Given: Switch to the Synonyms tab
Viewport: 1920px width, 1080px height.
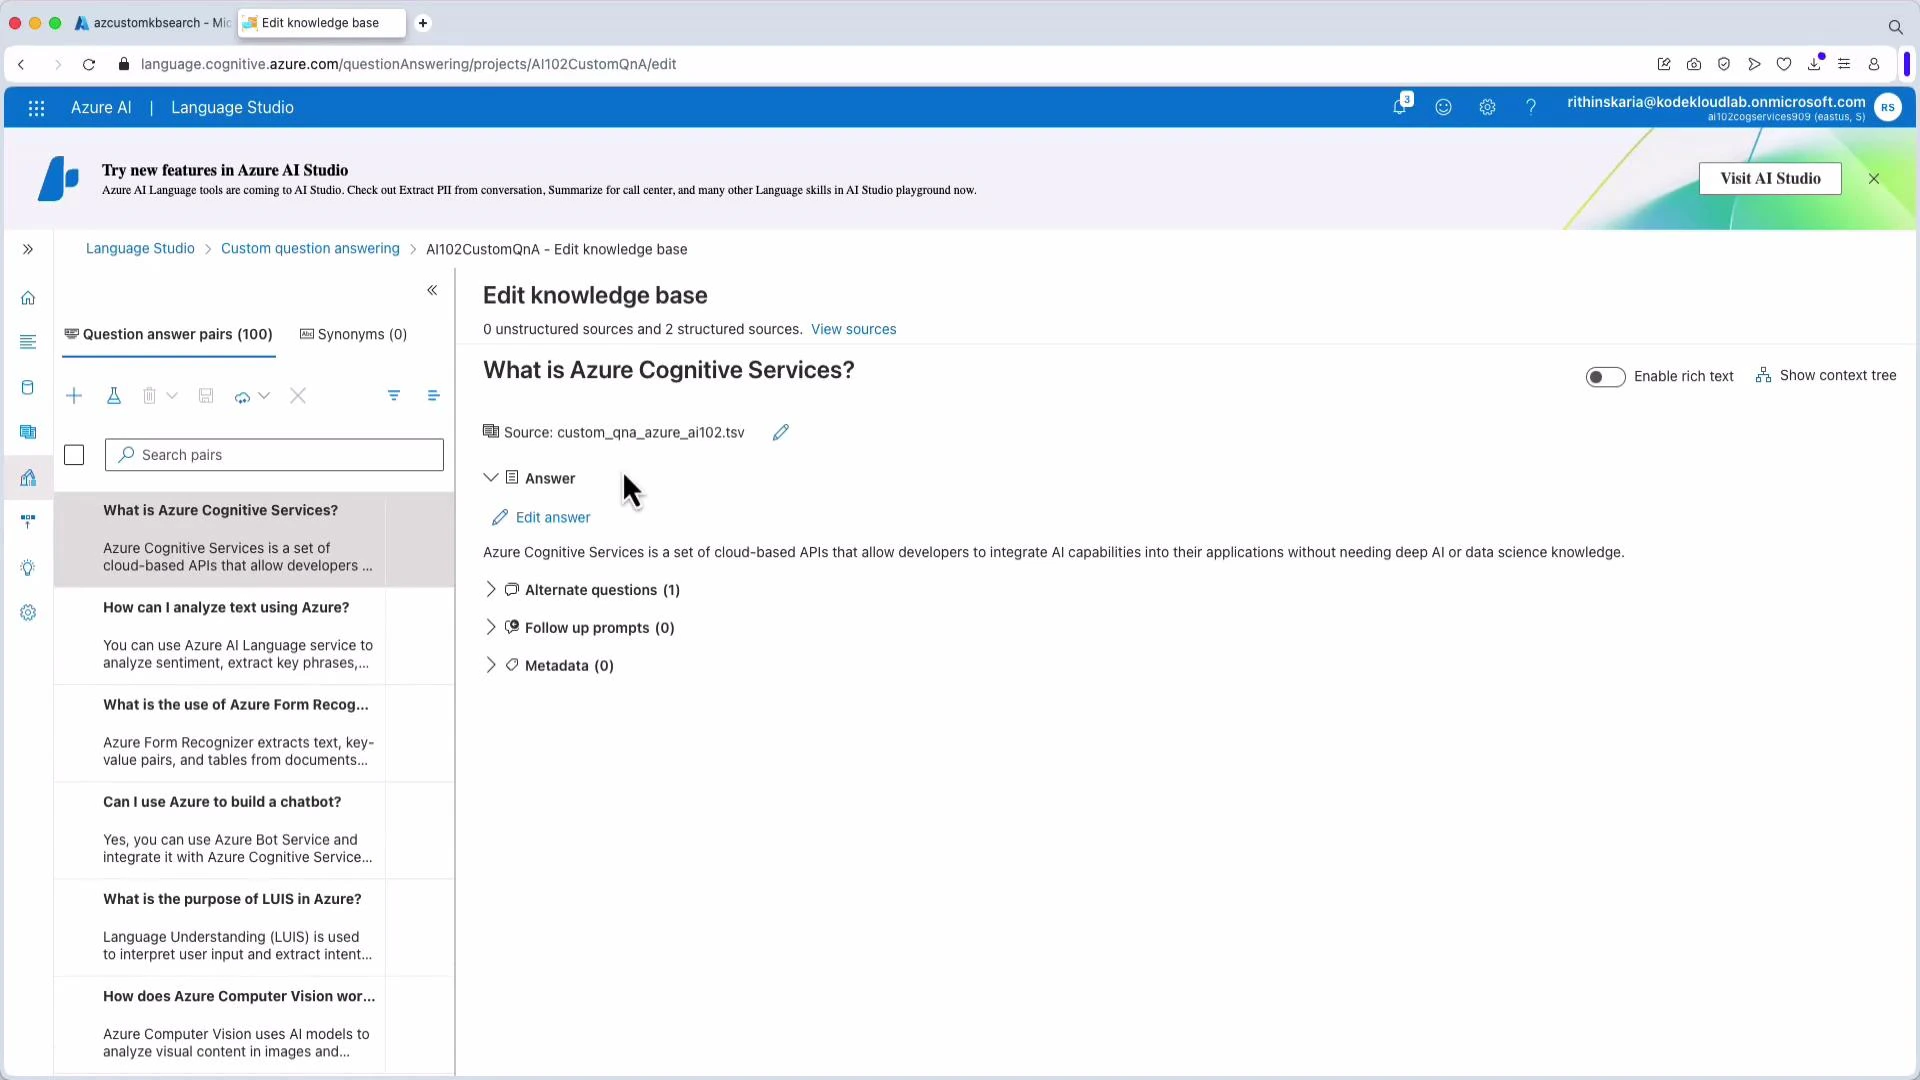Looking at the screenshot, I should tap(354, 334).
